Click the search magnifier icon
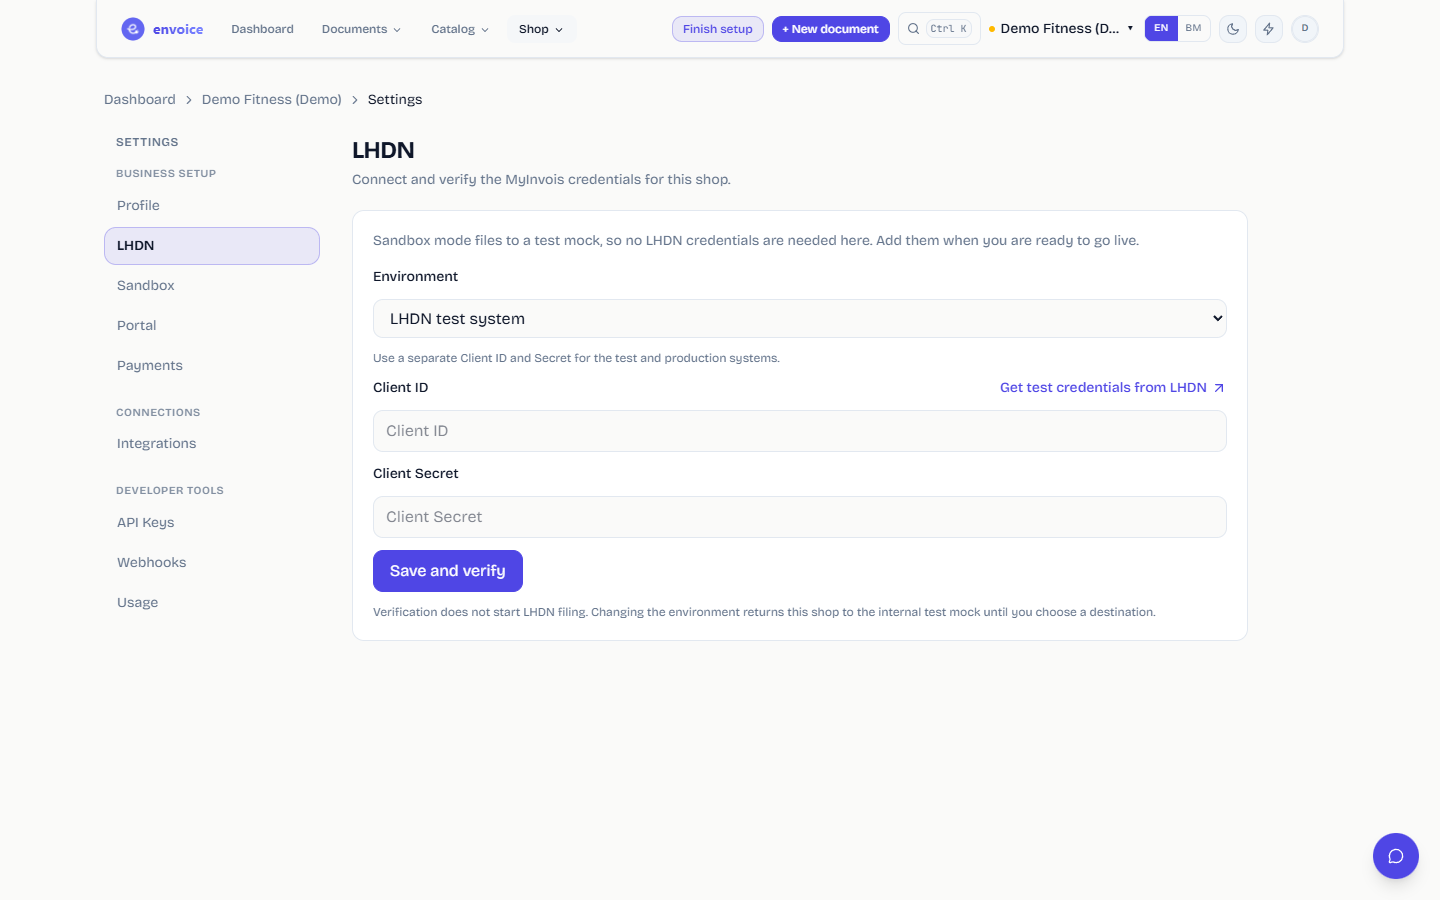The image size is (1440, 900). click(913, 29)
